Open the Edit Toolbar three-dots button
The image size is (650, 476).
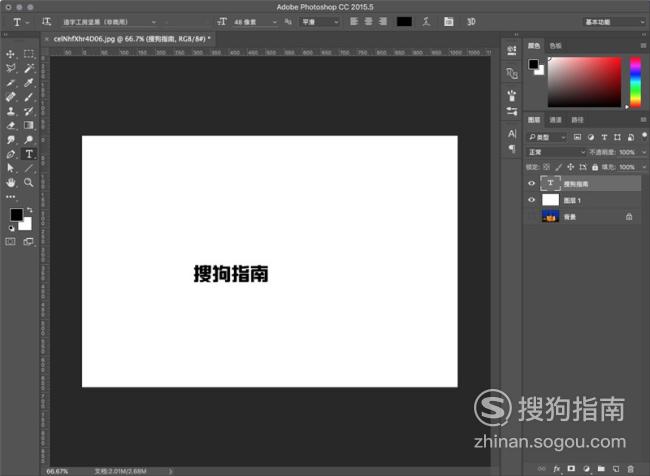click(11, 197)
